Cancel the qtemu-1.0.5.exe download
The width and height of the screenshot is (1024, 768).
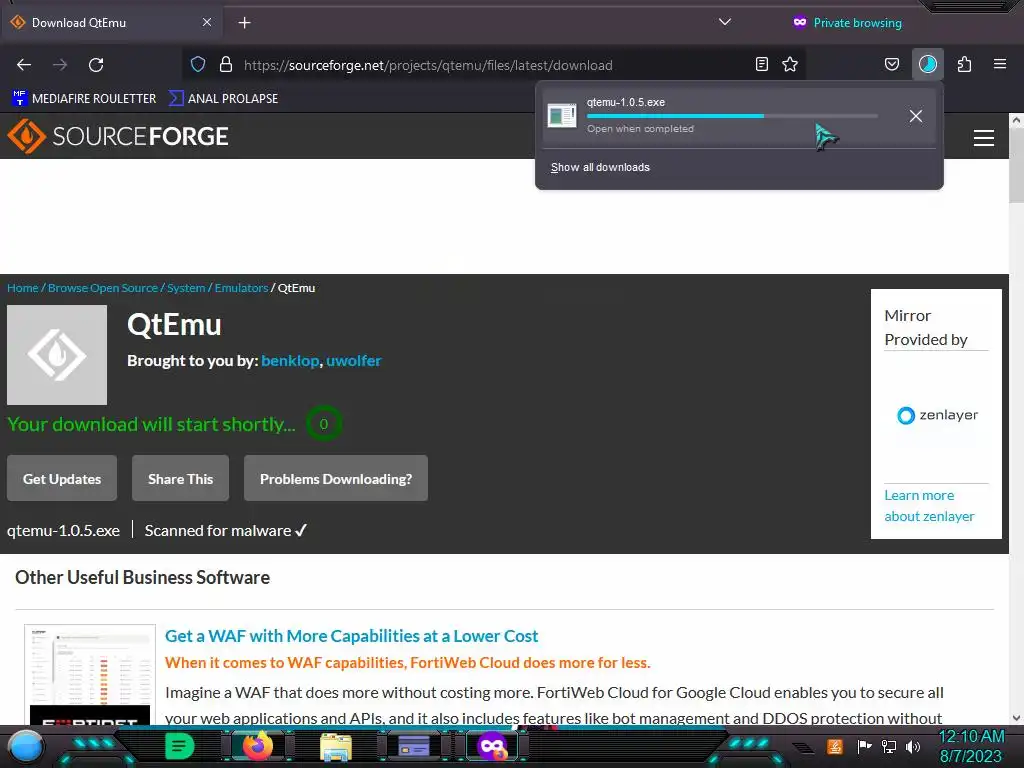(916, 116)
